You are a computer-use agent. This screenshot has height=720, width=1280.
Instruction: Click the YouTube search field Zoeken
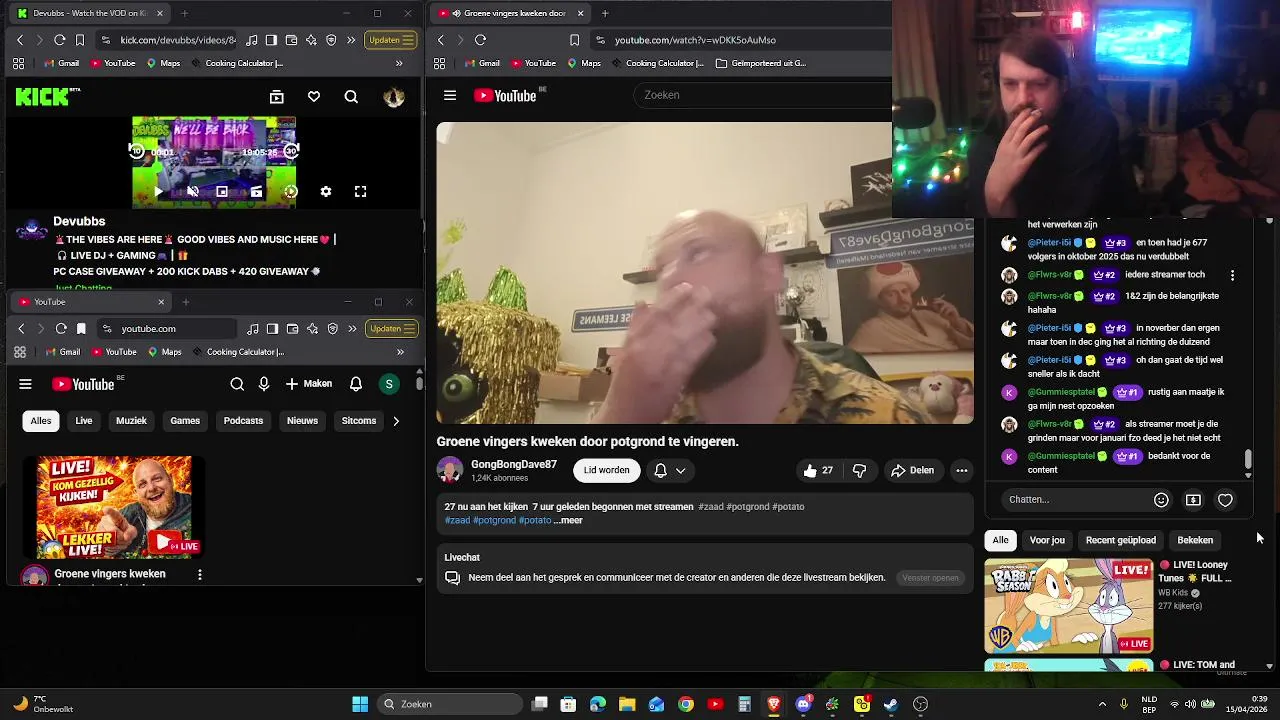click(762, 95)
